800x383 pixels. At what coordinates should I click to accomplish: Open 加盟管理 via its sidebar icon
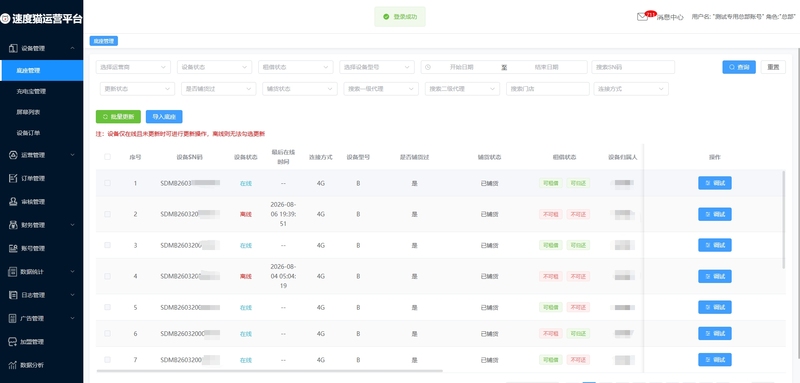(x=13, y=342)
